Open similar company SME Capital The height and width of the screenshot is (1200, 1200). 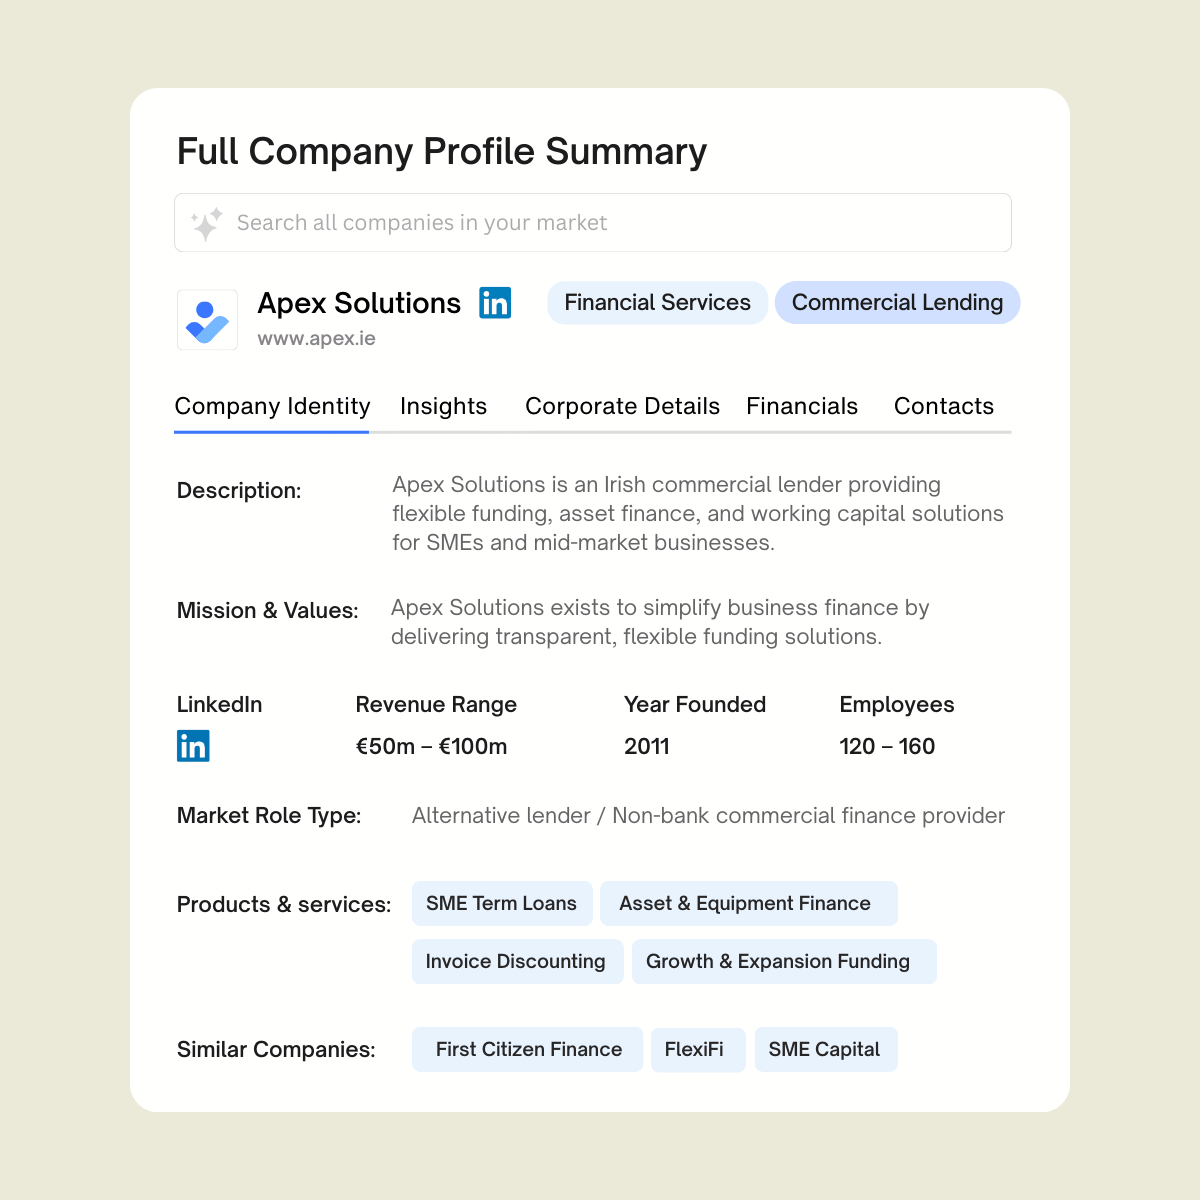824,1050
